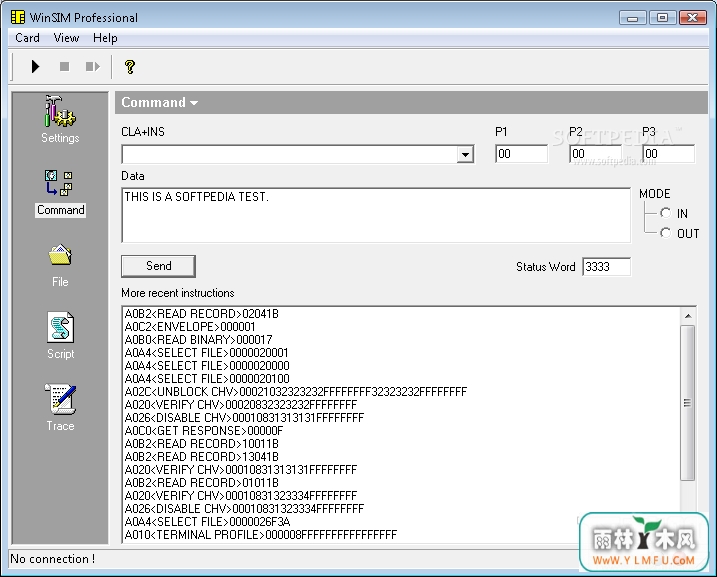
Task: Select A026<DISABLE CHV>00010831313131FFFFFFFF row
Action: point(244,417)
